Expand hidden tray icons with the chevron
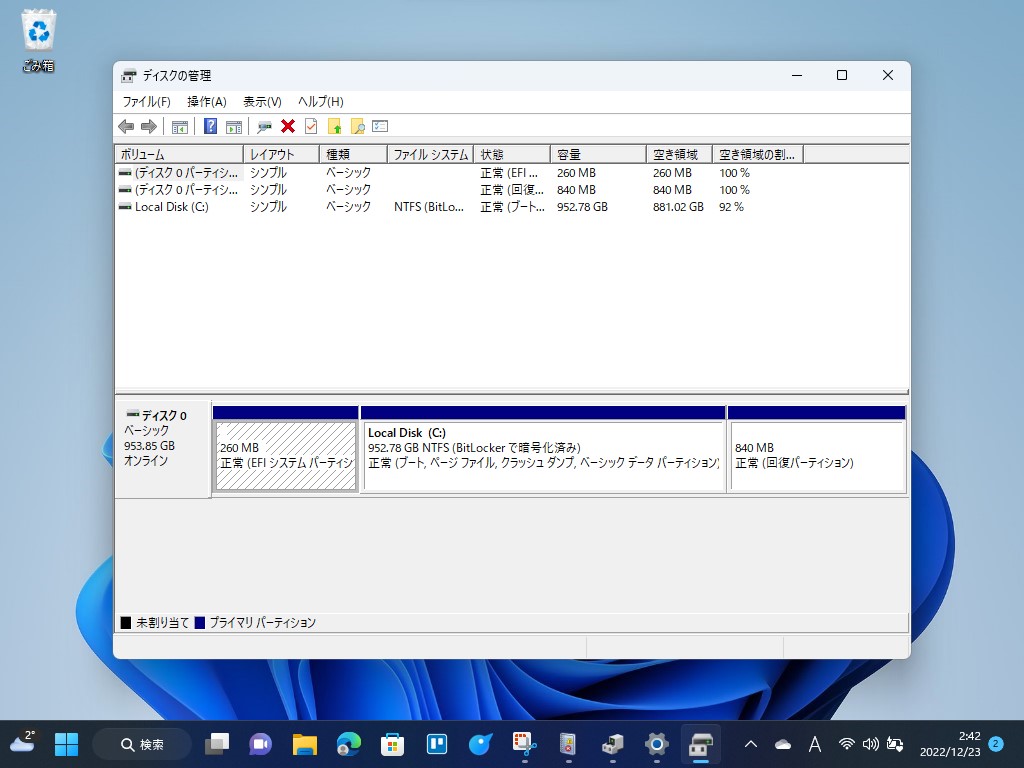1024x768 pixels. tap(750, 744)
